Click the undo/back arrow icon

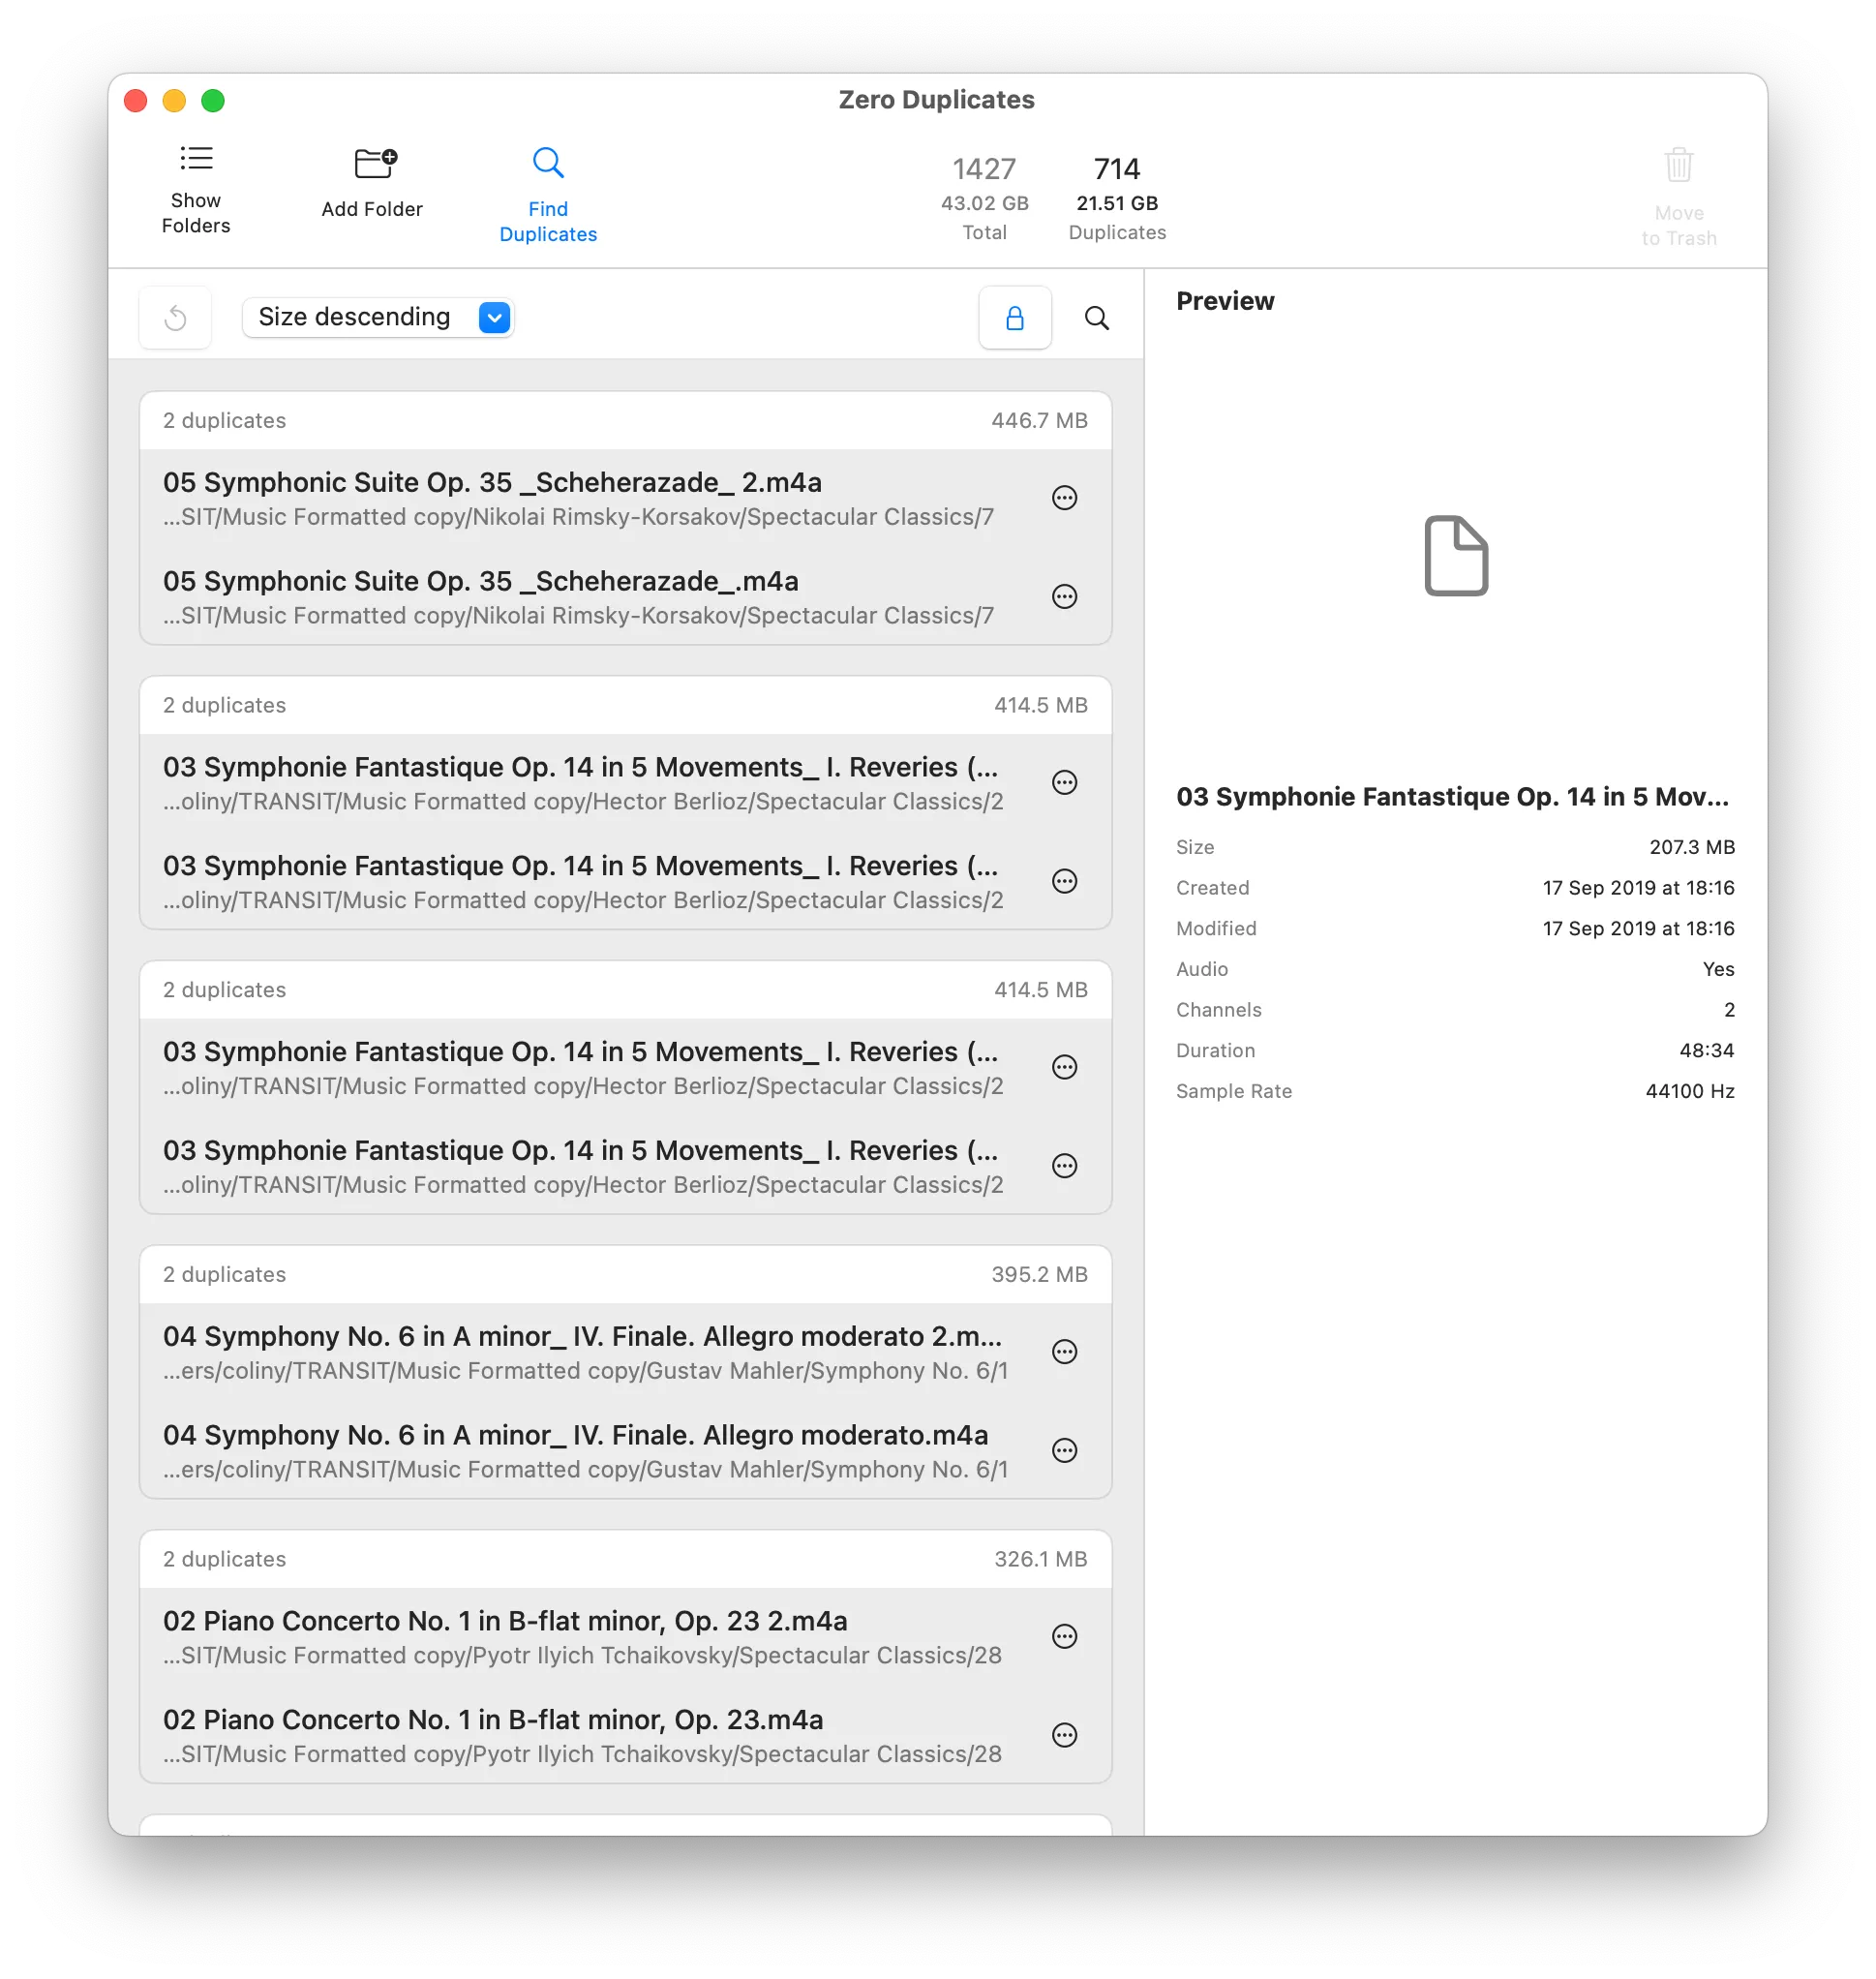pyautogui.click(x=176, y=318)
